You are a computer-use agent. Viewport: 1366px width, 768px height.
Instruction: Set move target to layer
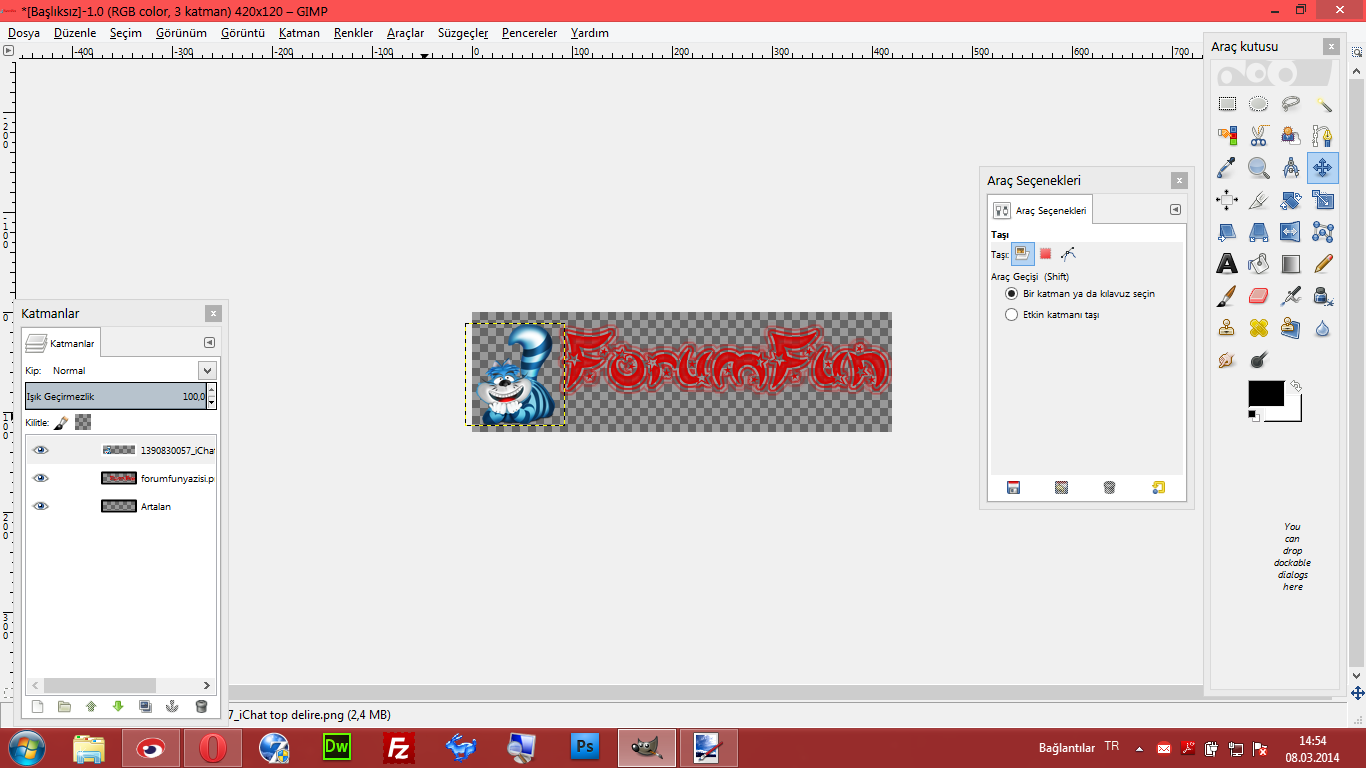pos(1023,254)
